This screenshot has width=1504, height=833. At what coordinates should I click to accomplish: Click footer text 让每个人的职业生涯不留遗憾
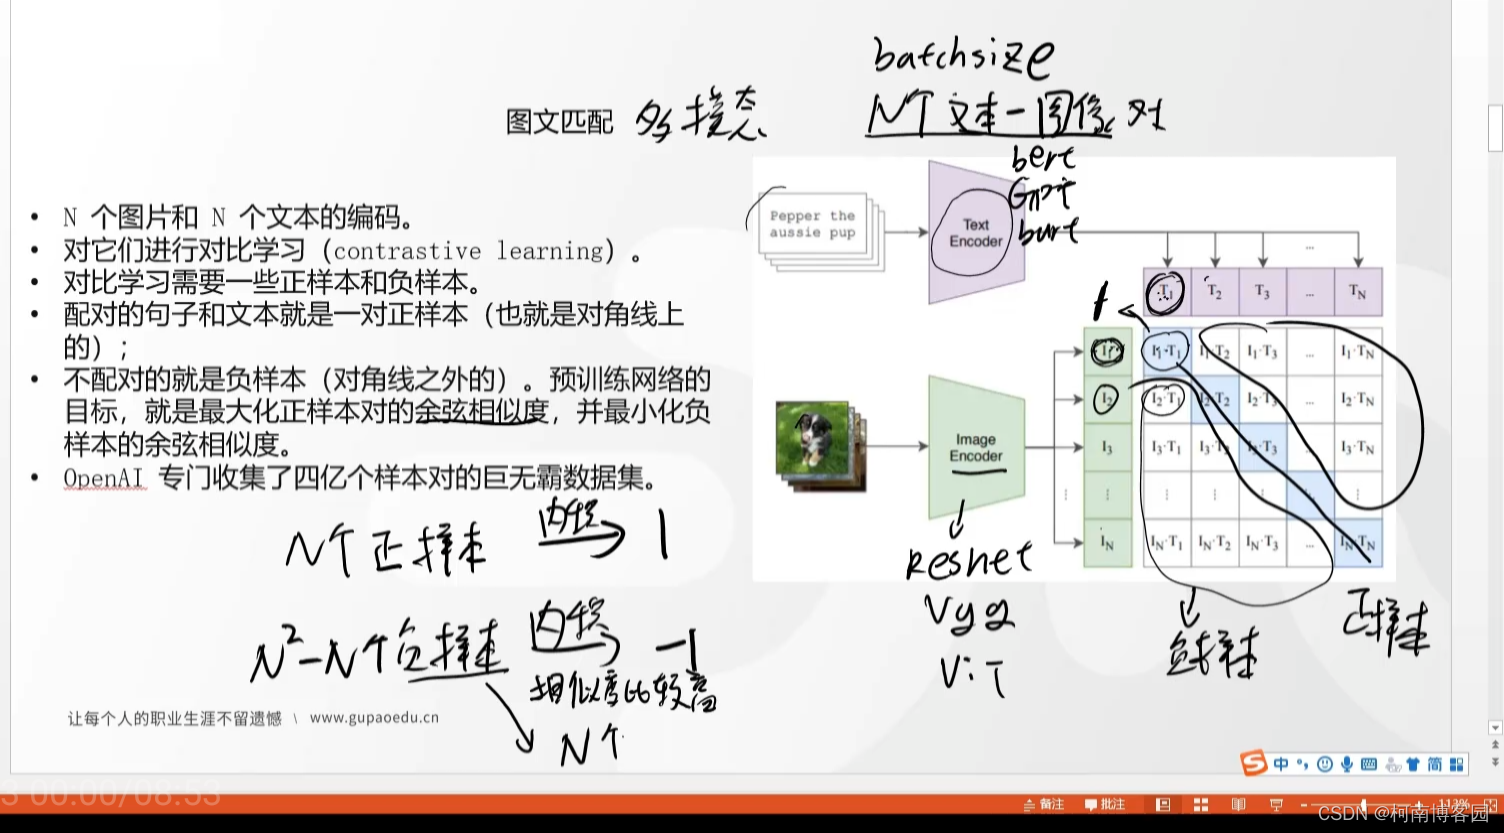(x=174, y=718)
